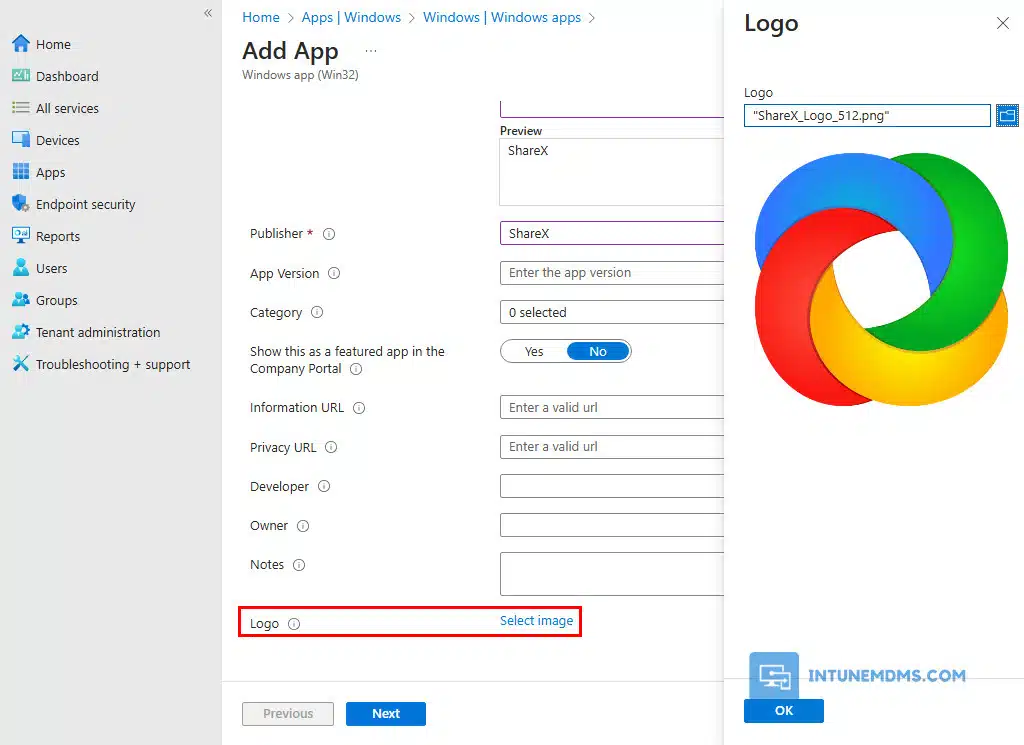Open Troubleshooting + support menu item

[x=112, y=364]
